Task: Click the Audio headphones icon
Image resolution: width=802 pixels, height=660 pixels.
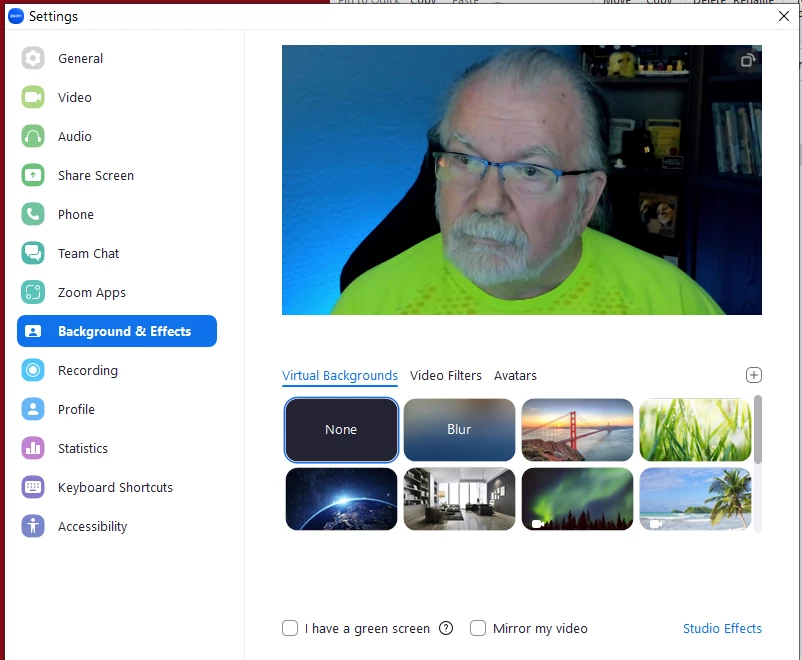Action: pos(33,136)
